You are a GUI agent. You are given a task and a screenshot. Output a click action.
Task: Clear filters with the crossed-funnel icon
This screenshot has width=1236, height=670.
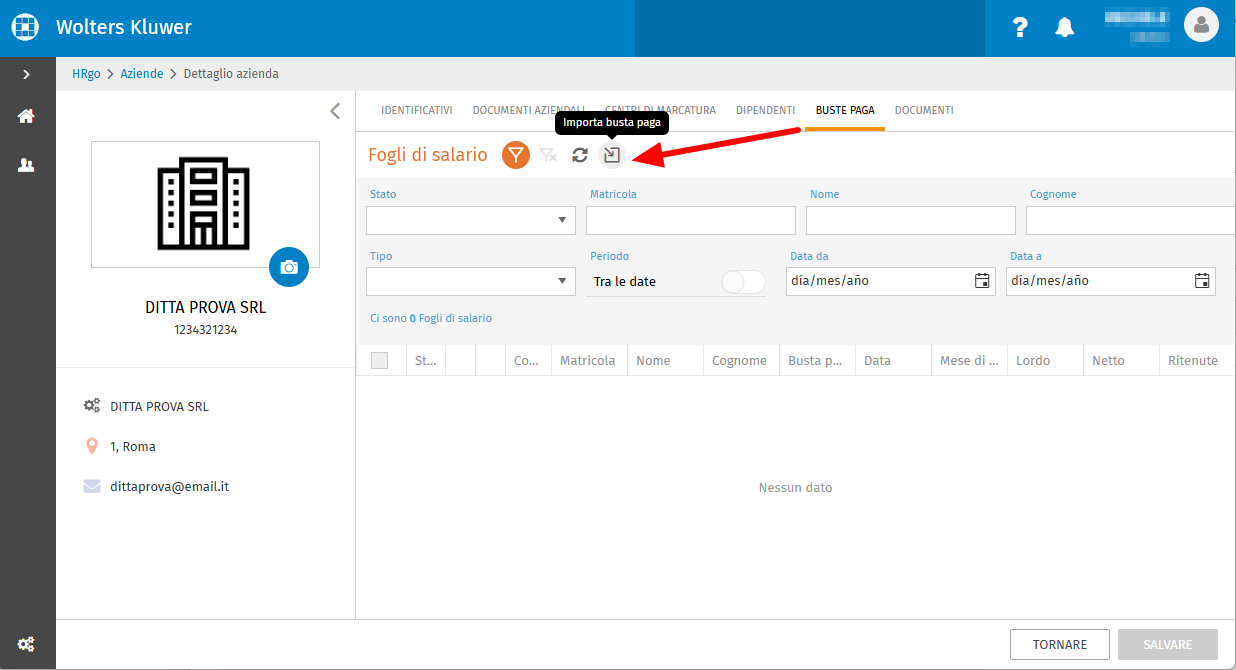coord(548,155)
